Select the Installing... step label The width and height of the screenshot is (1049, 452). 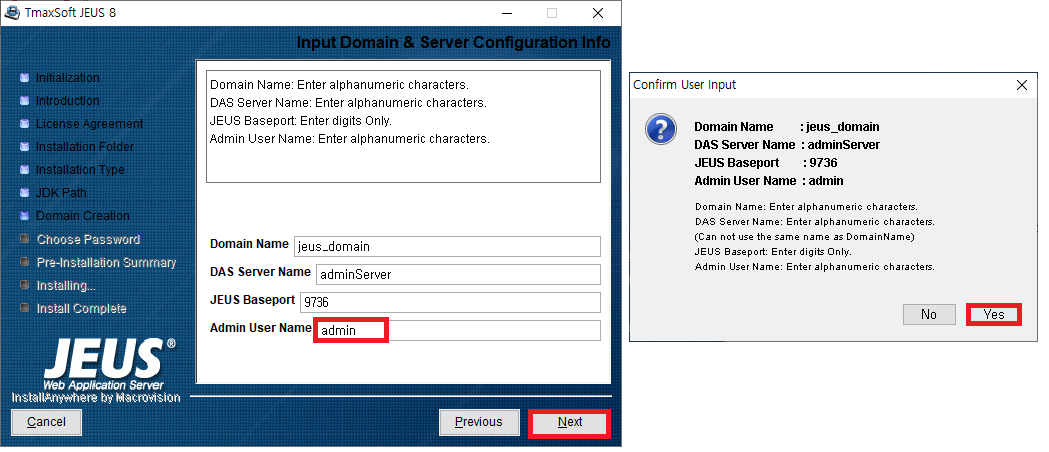pyautogui.click(x=66, y=286)
